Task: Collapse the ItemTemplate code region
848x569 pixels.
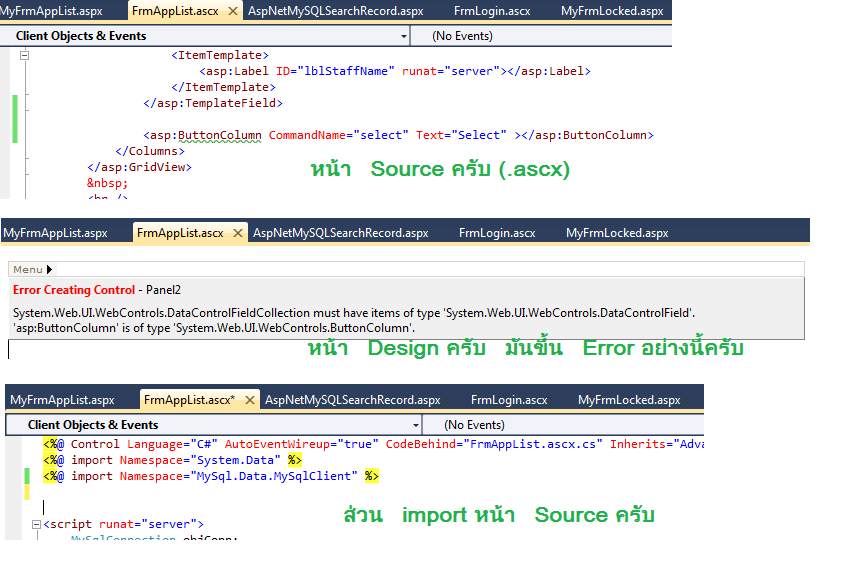Action: coord(24,55)
